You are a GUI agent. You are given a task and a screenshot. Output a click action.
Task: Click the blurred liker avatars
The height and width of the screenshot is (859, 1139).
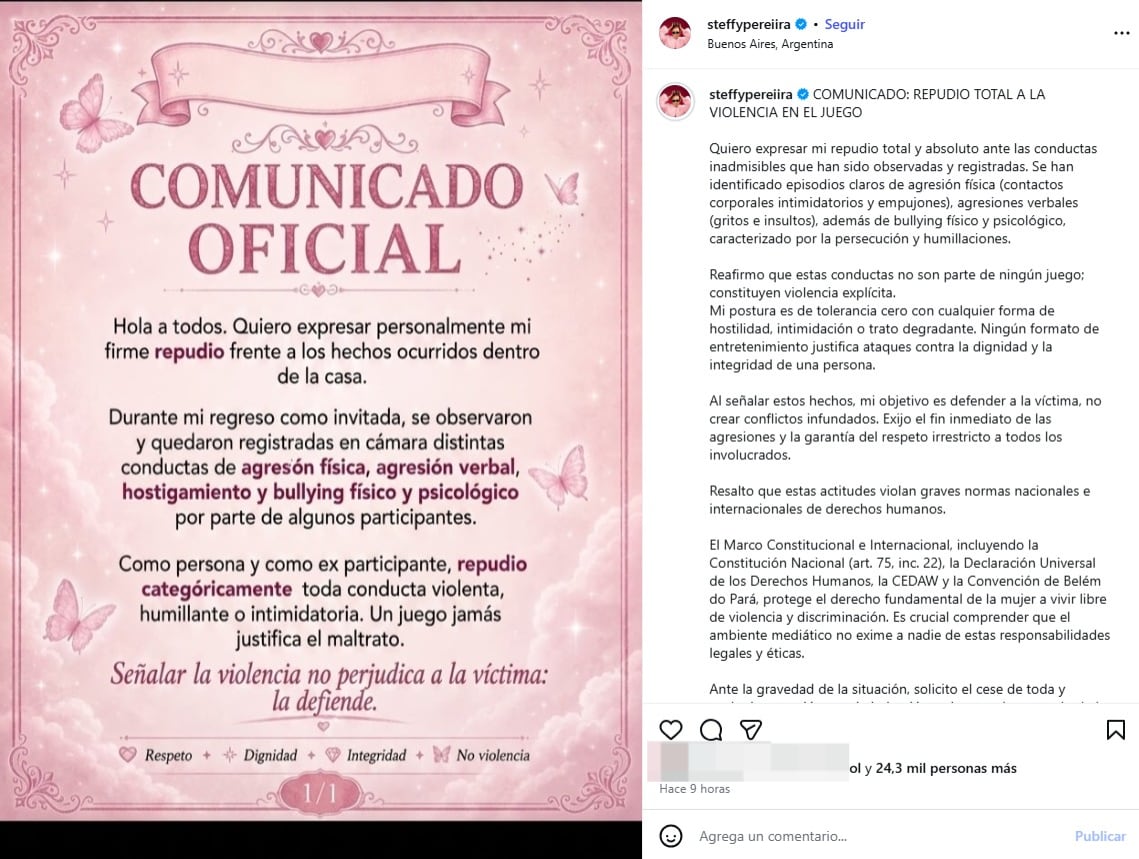pyautogui.click(x=748, y=762)
